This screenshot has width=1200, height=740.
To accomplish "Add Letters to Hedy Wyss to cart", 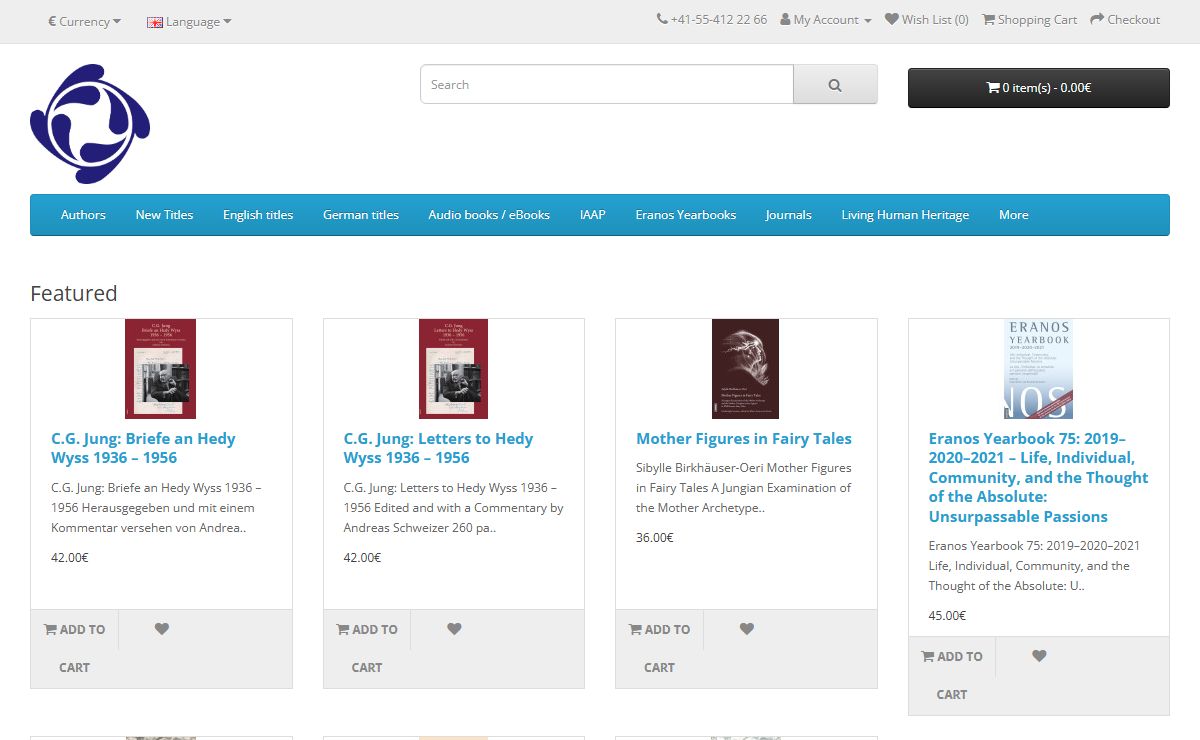I will pos(367,648).
